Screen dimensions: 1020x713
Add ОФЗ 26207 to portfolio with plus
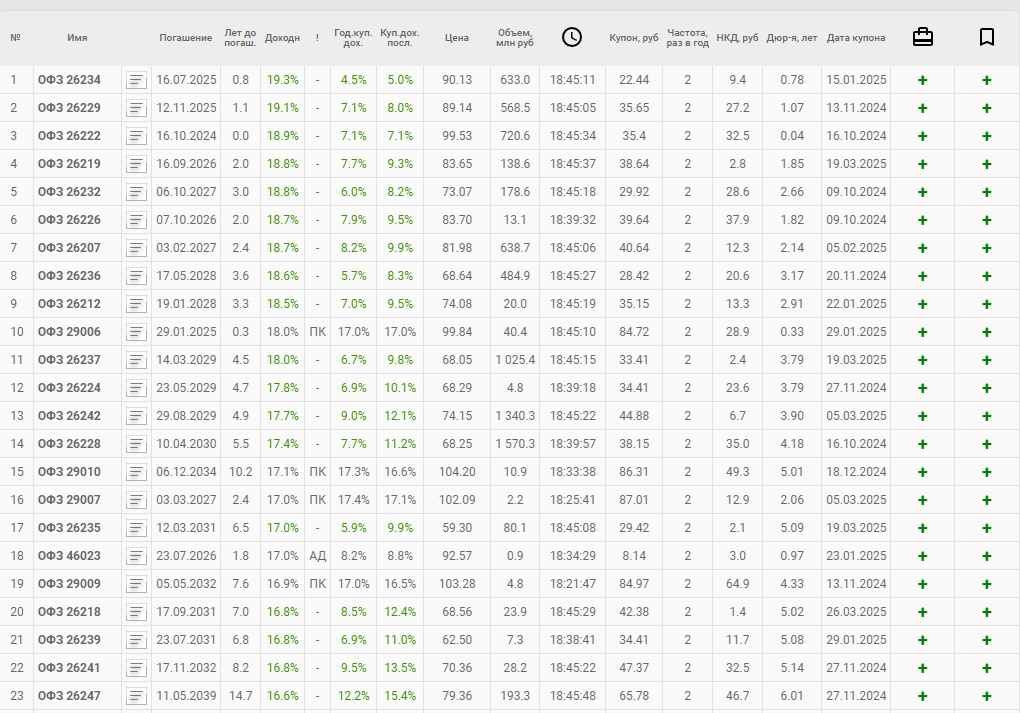tap(922, 248)
